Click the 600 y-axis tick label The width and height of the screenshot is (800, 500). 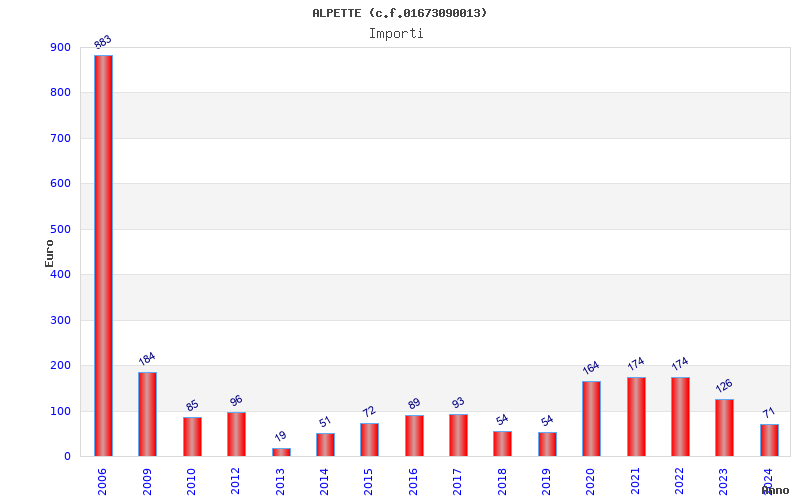[61, 184]
